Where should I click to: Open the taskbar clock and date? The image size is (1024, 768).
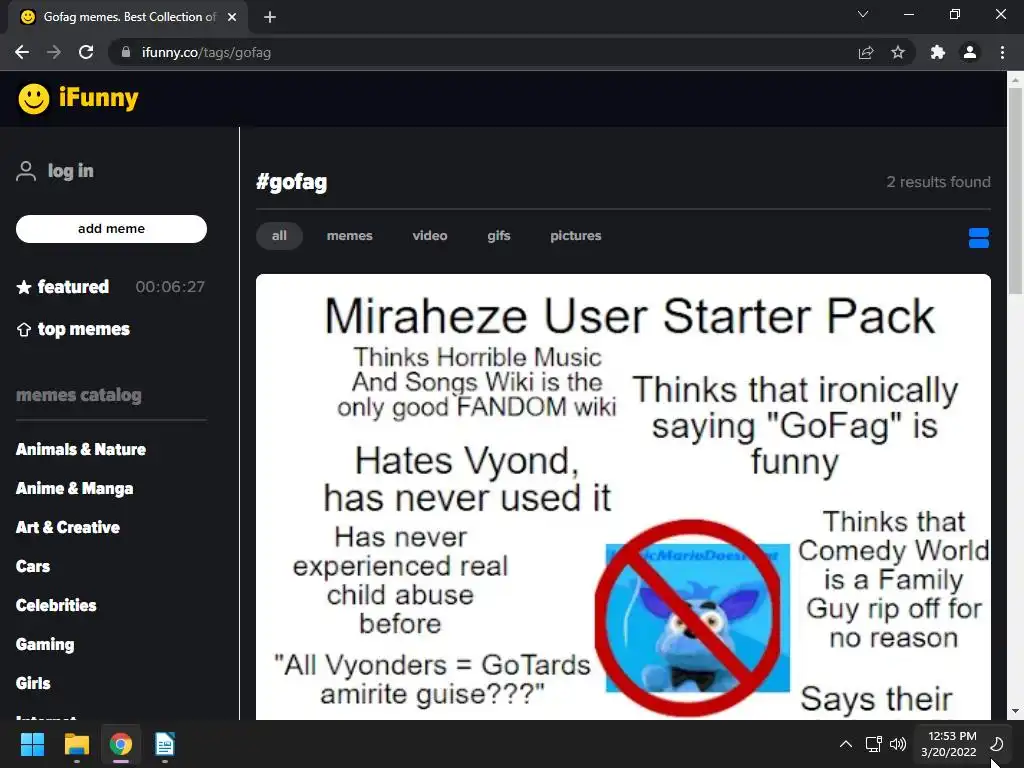(x=950, y=744)
